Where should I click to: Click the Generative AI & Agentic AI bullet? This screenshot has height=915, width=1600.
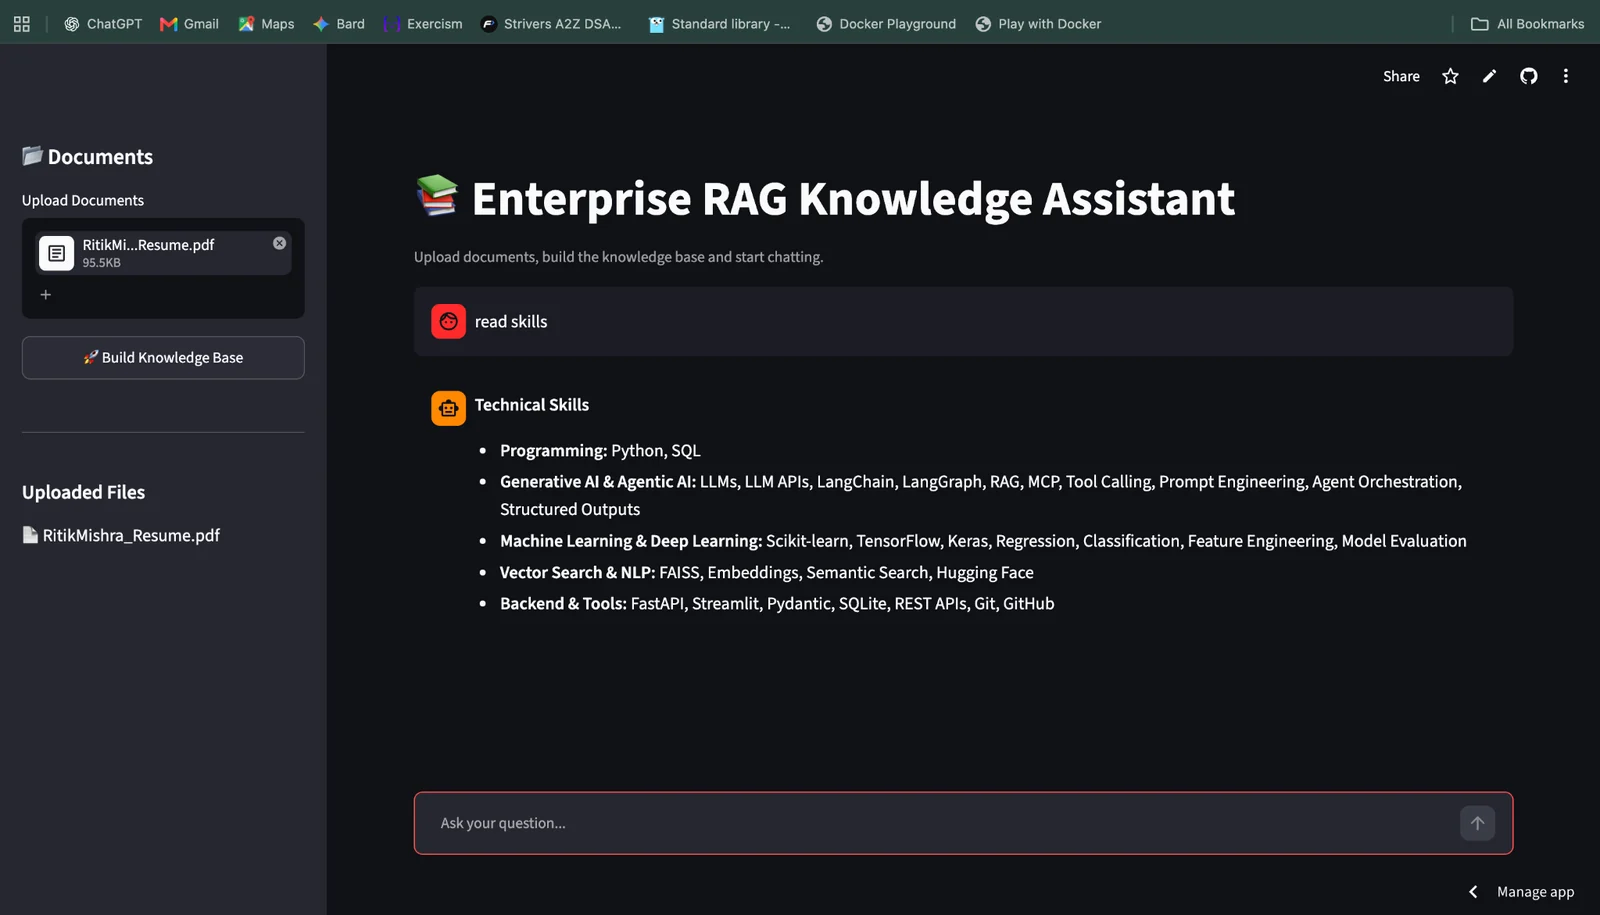(x=981, y=495)
